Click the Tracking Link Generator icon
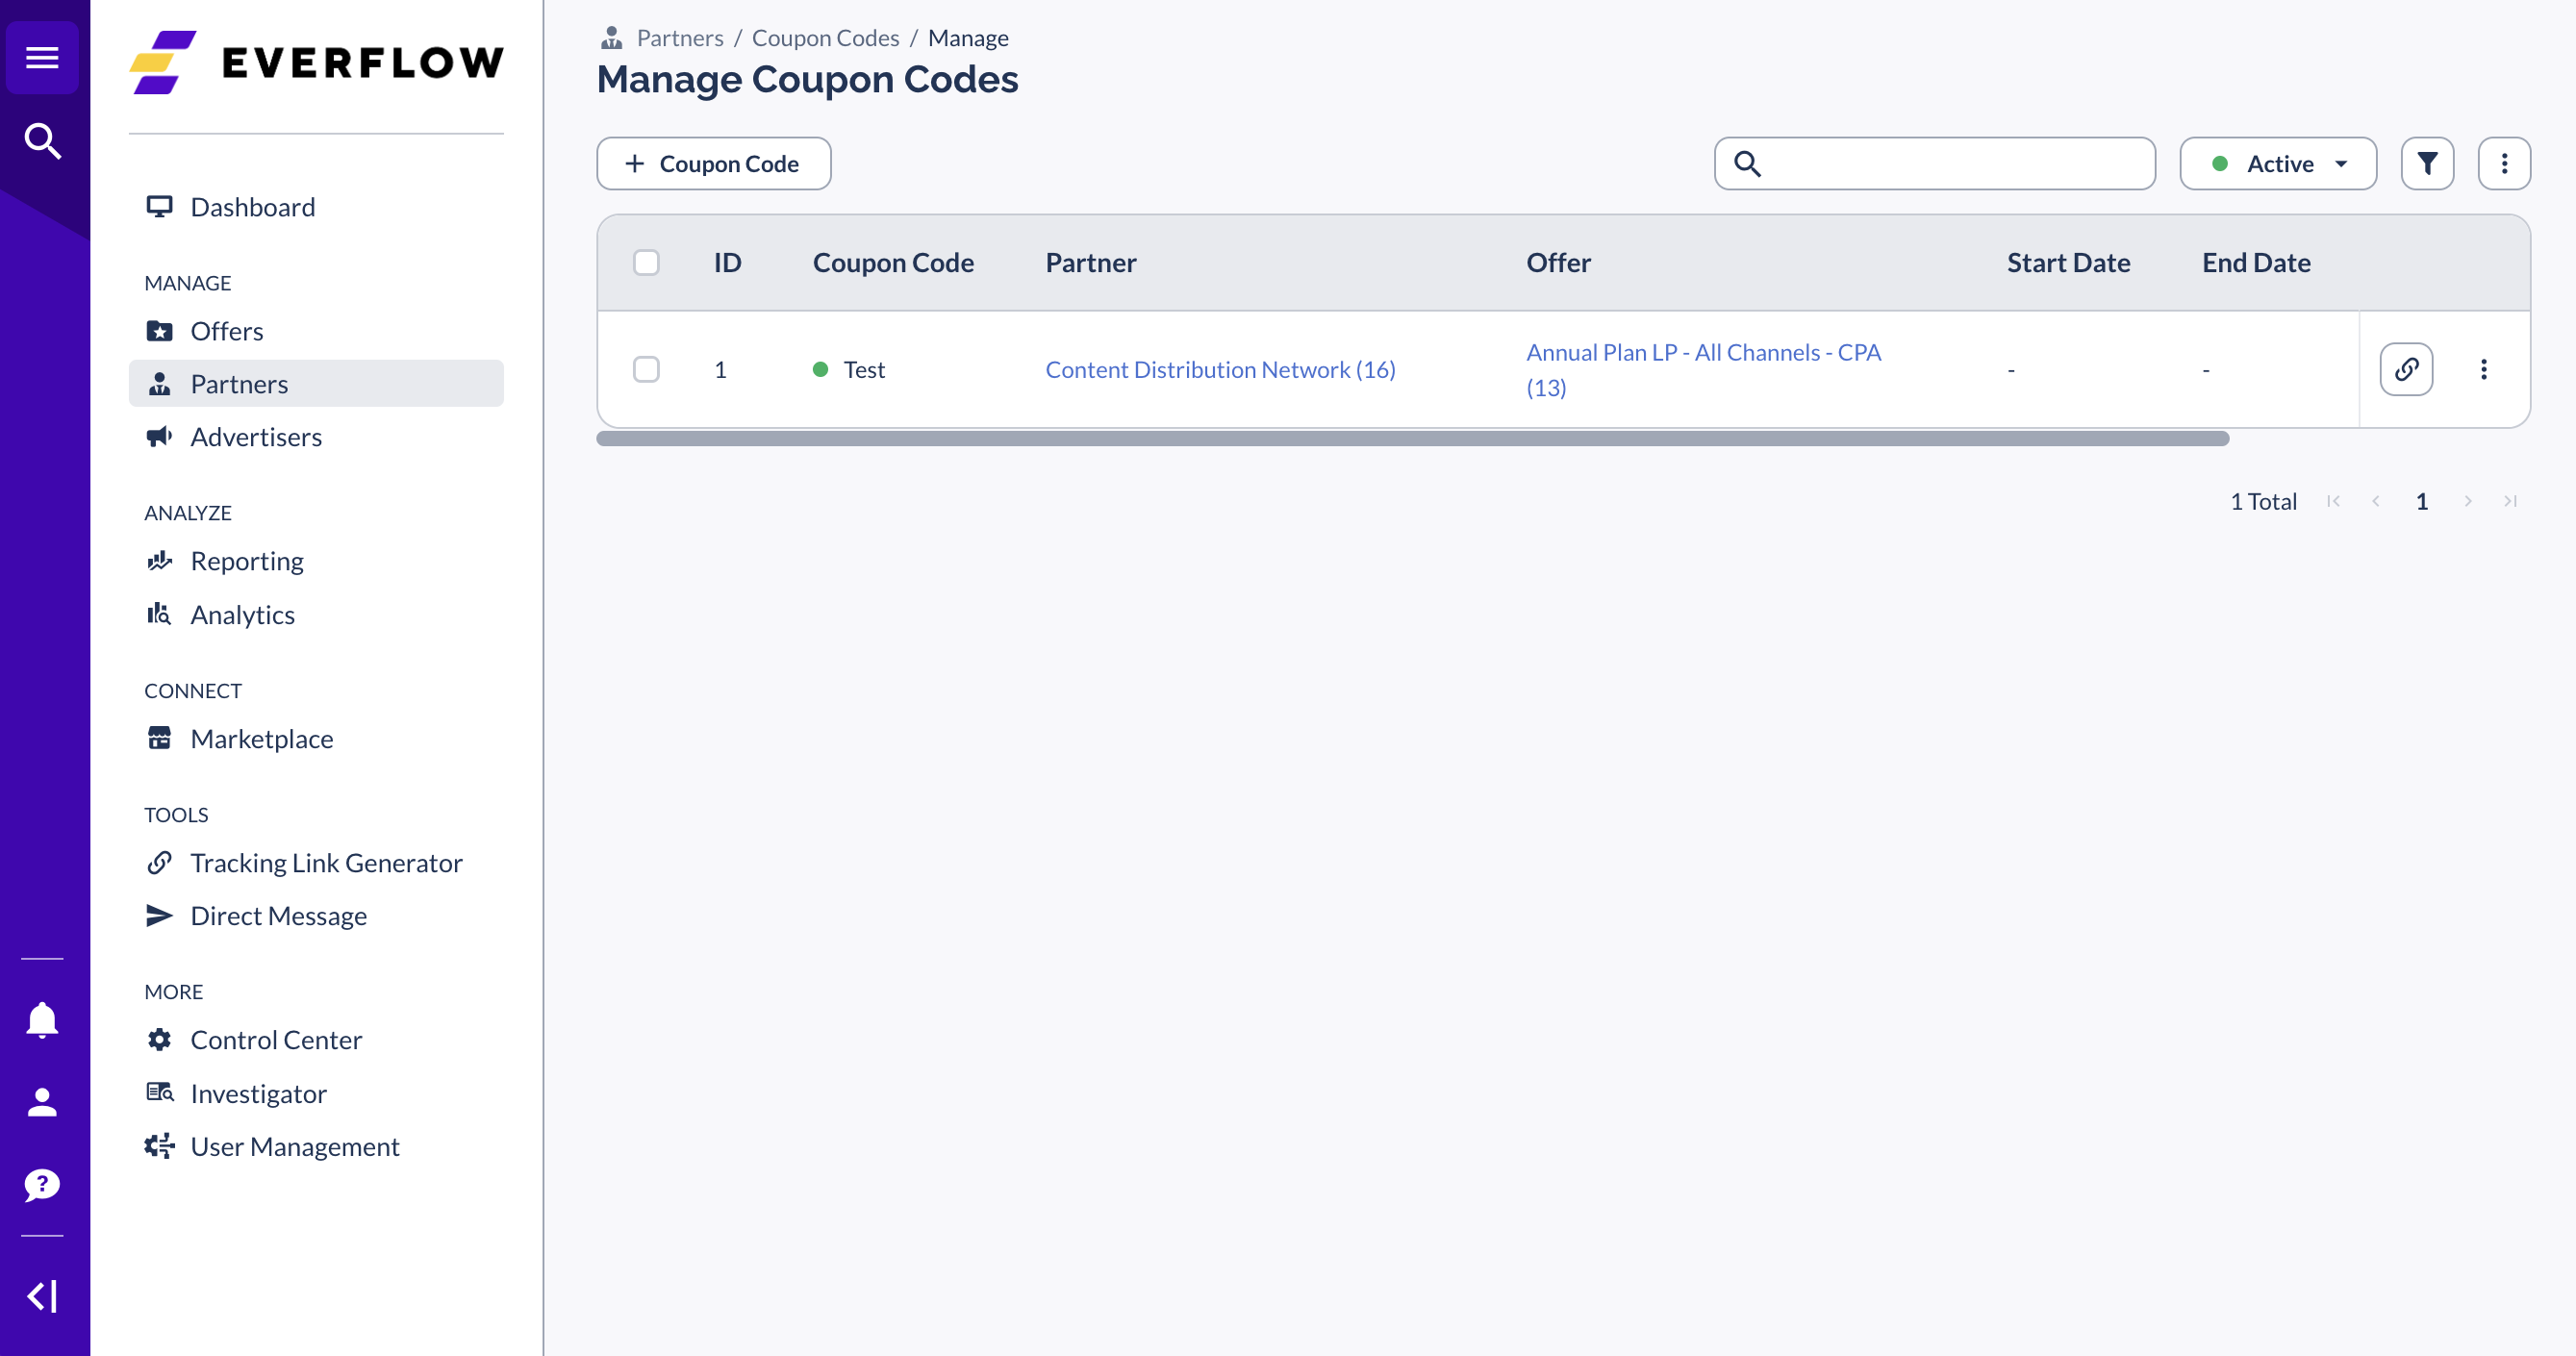Screen dimensions: 2576x1356 160,862
